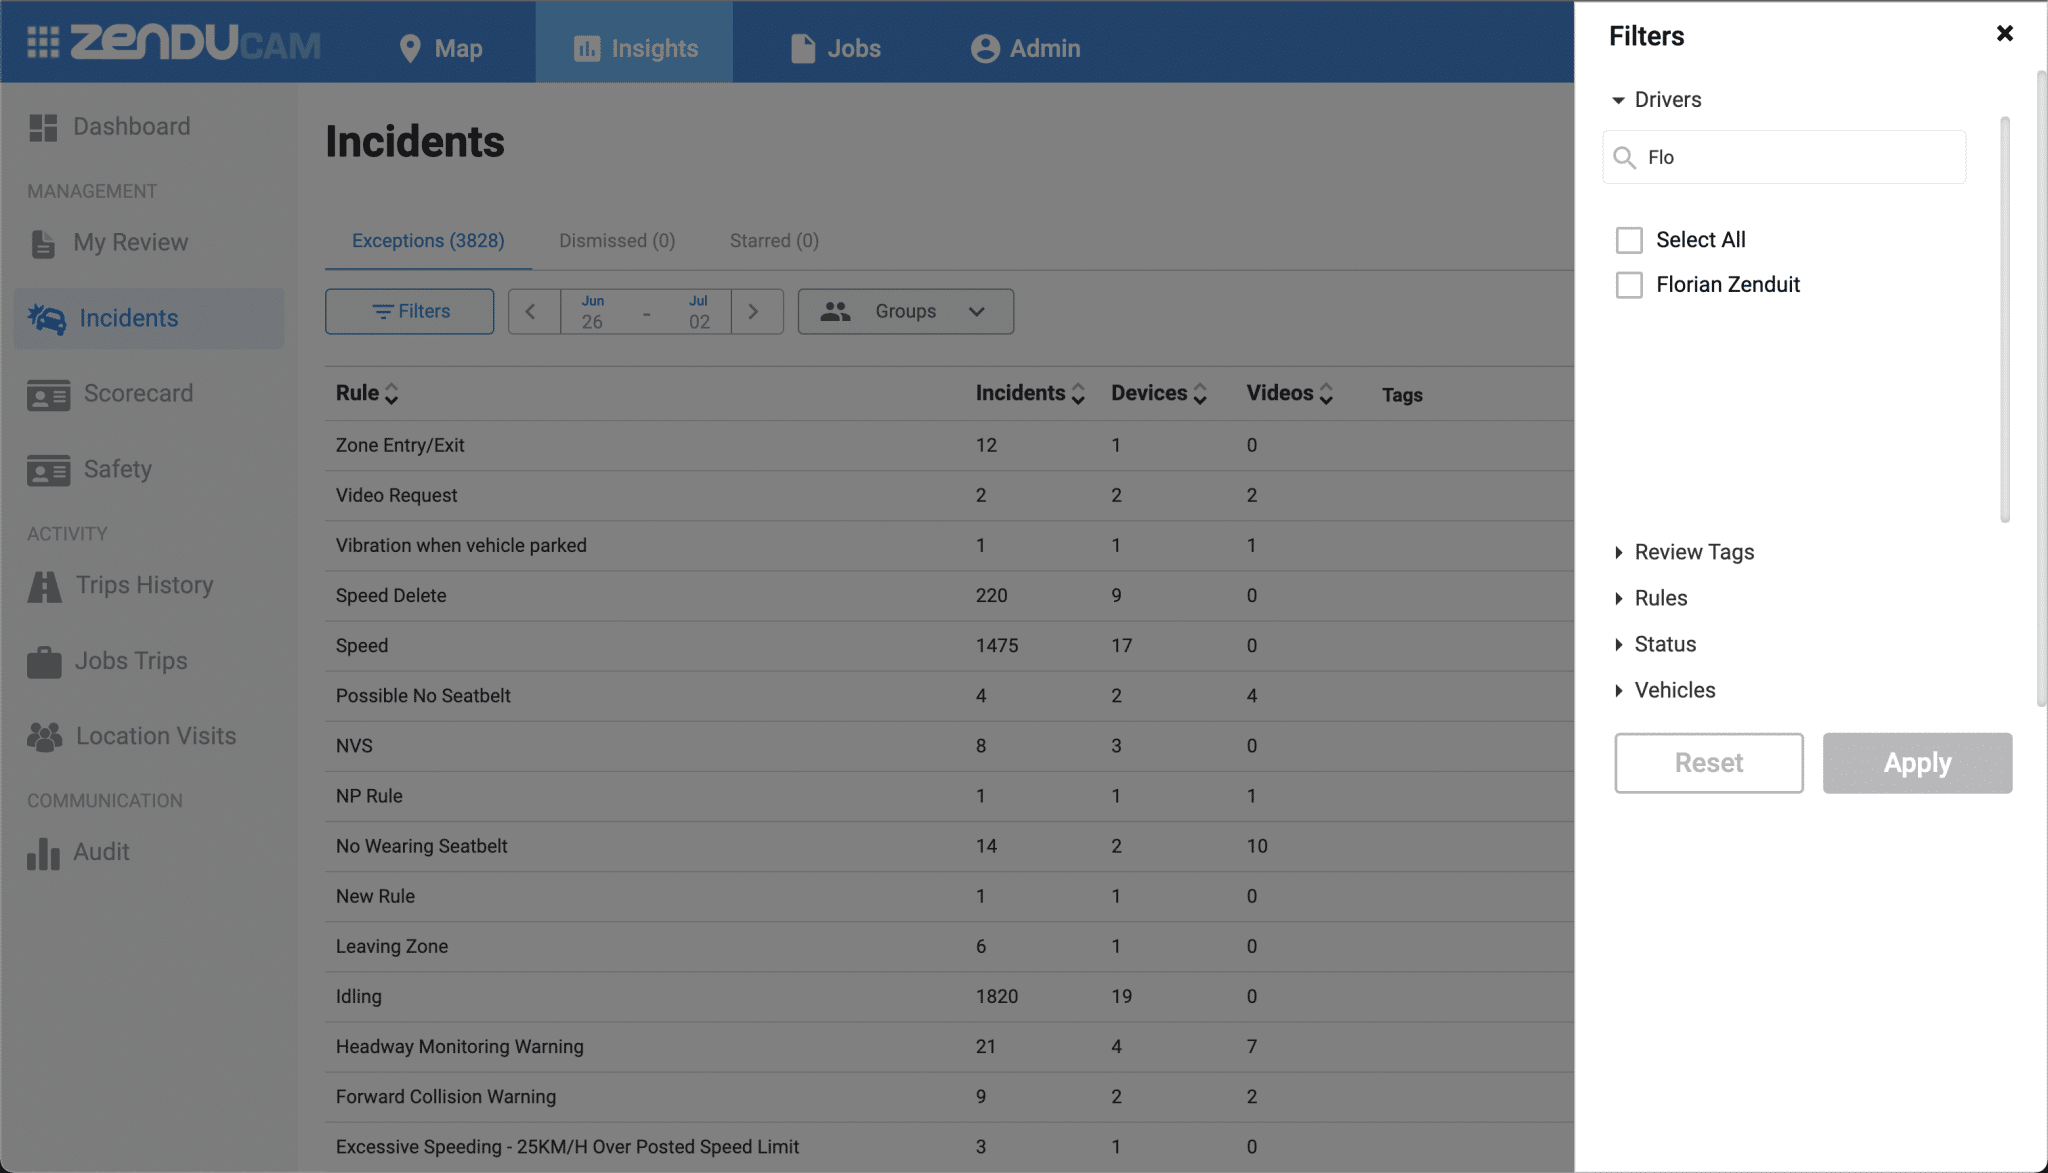Click Vibration when vehicle parked rule
This screenshot has height=1173, width=2048.
click(x=949, y=546)
